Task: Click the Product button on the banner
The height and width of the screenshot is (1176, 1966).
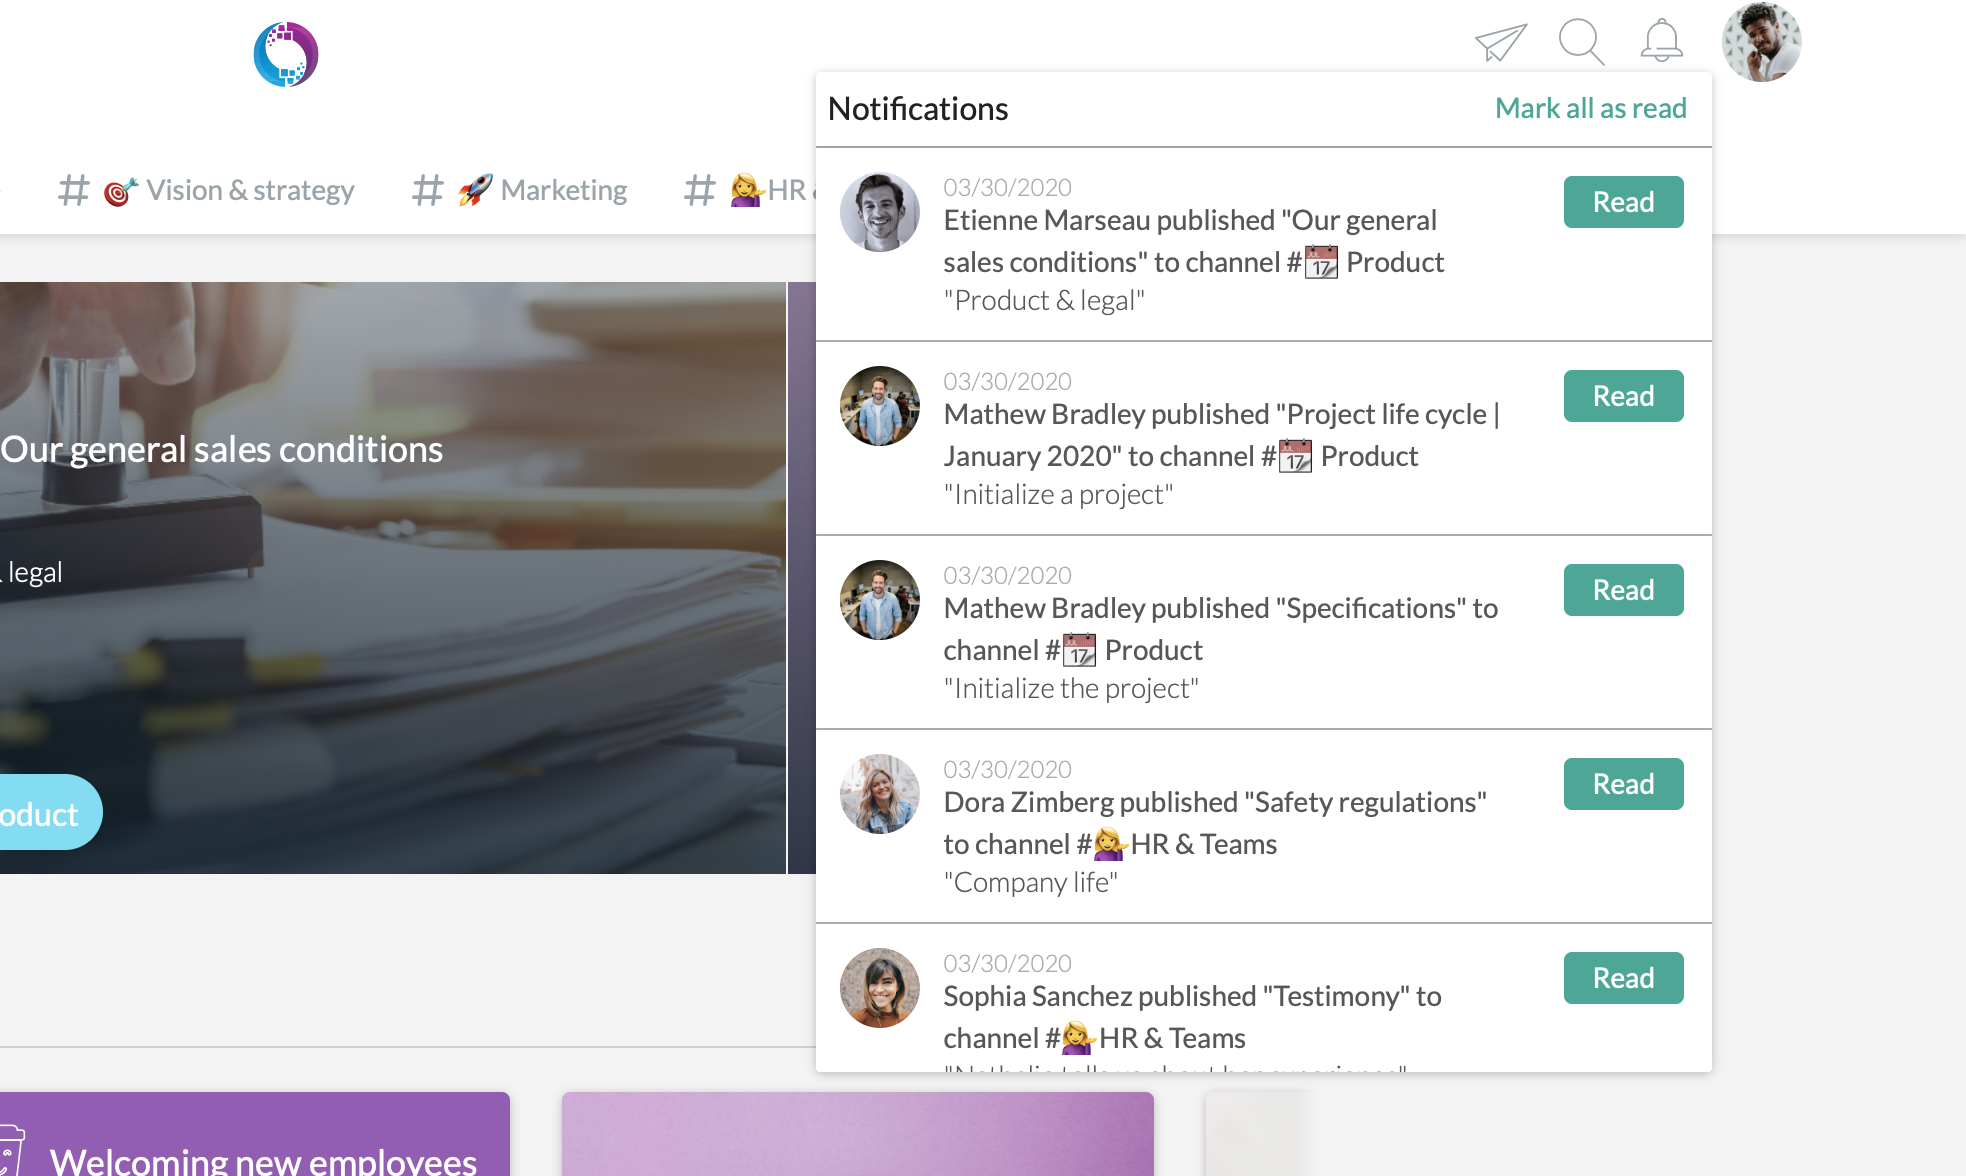Action: [40, 812]
